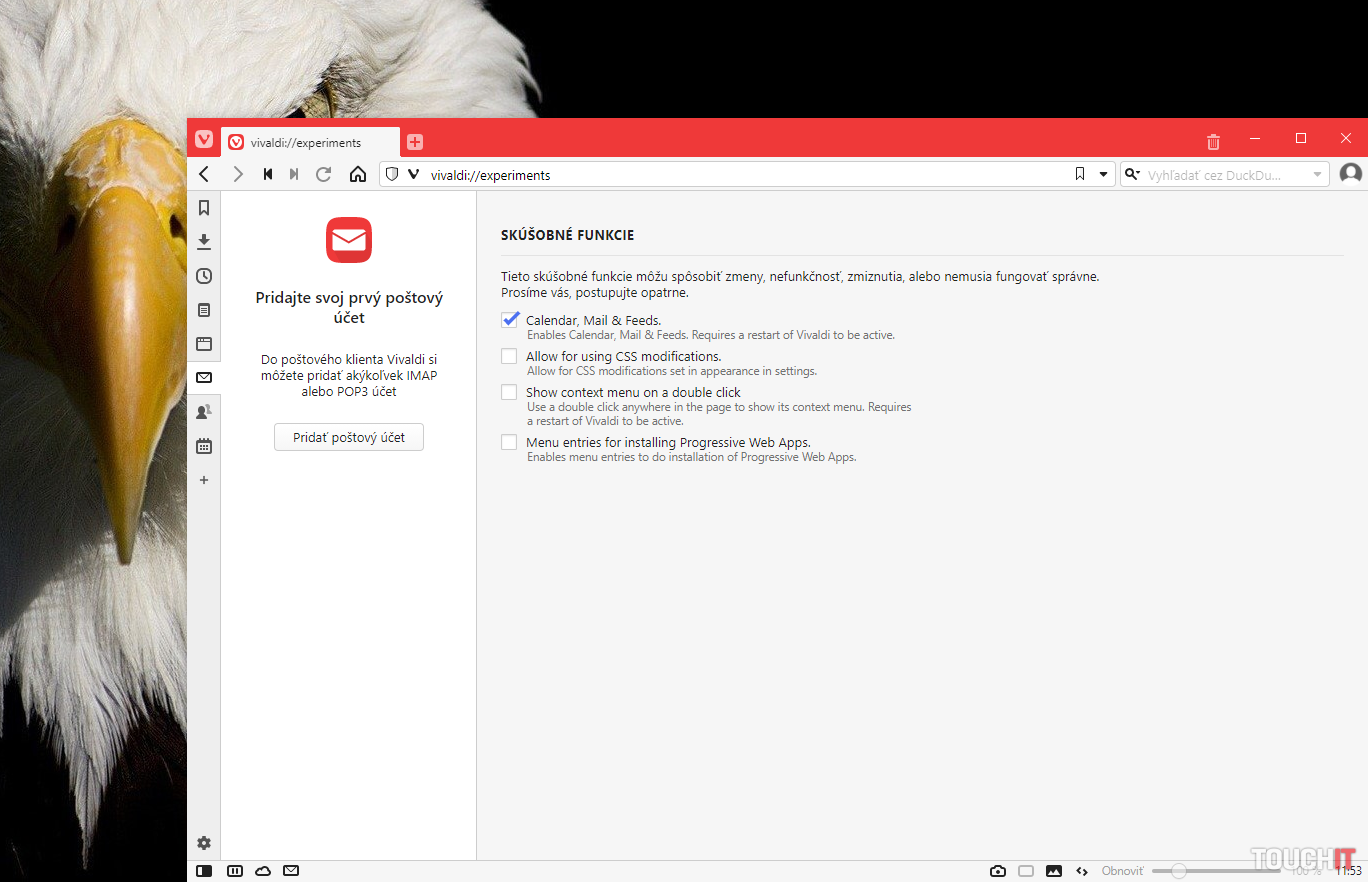1368x882 pixels.
Task: Click the closed tabs trash icon
Action: coord(1213,141)
